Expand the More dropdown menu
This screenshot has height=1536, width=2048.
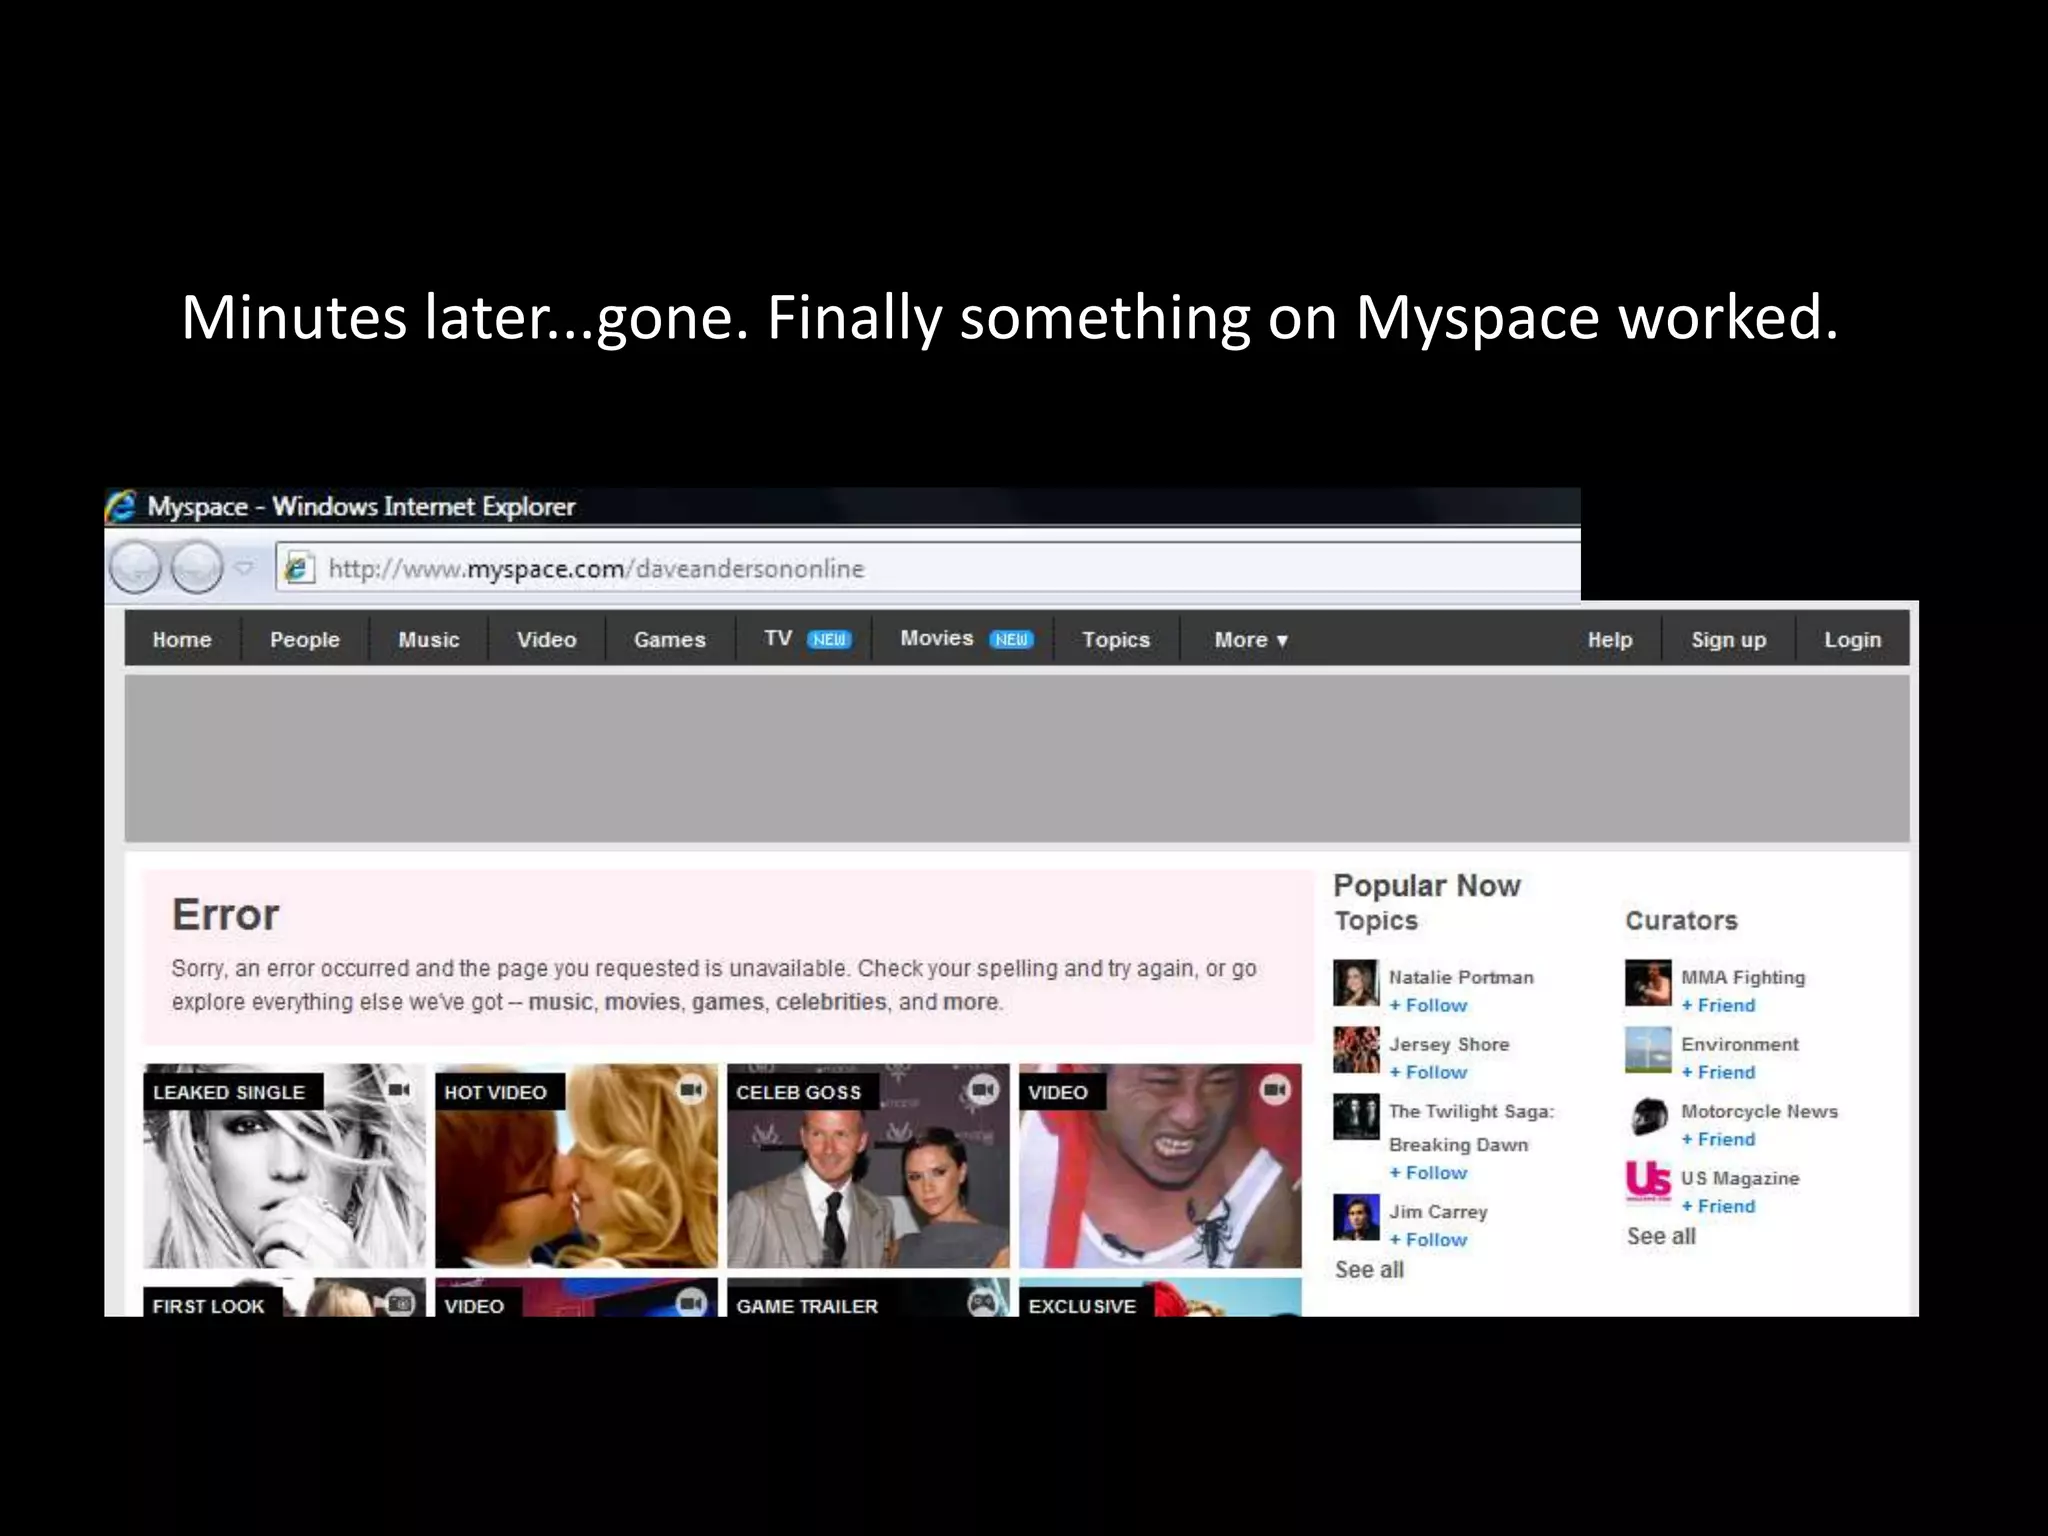(x=1251, y=639)
